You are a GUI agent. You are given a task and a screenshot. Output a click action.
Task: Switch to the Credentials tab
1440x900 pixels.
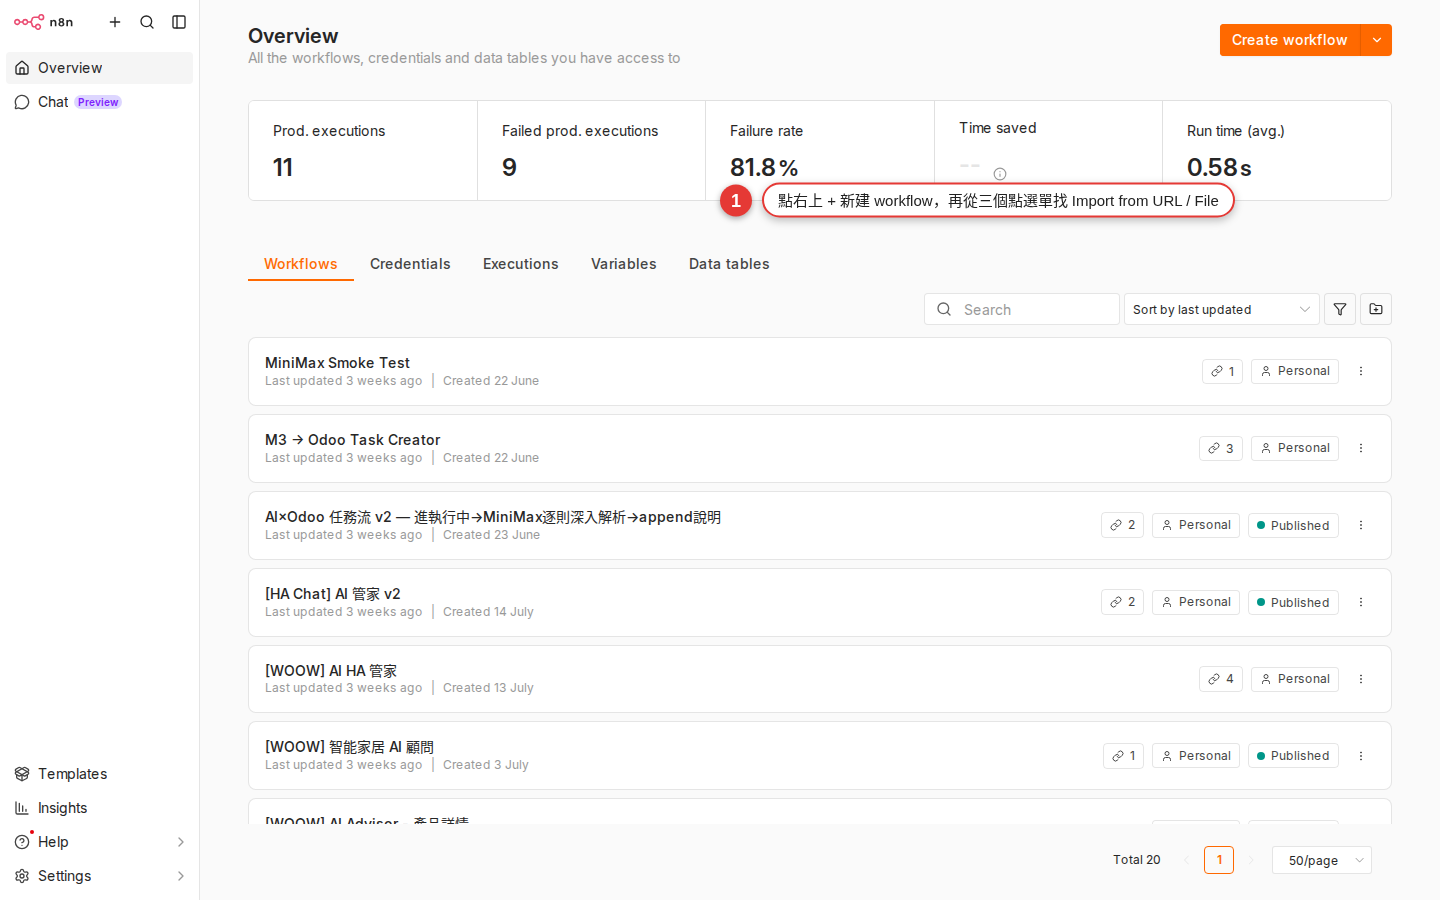410,264
